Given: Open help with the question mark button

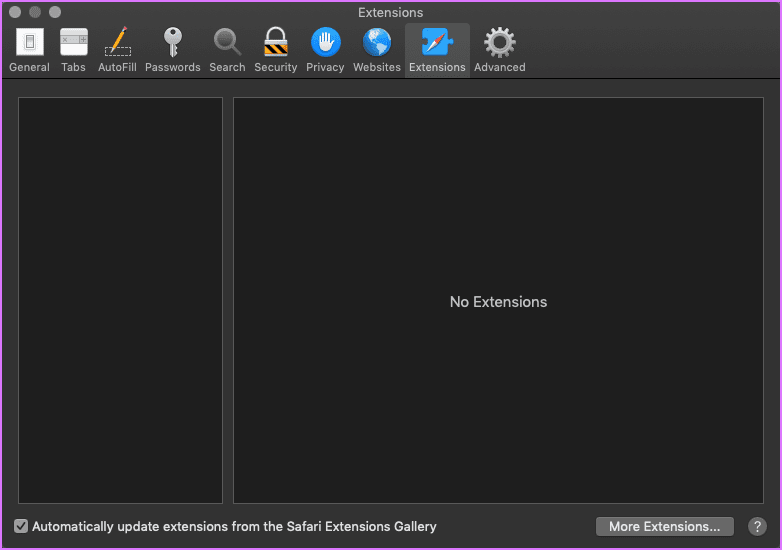Looking at the screenshot, I should [x=757, y=527].
